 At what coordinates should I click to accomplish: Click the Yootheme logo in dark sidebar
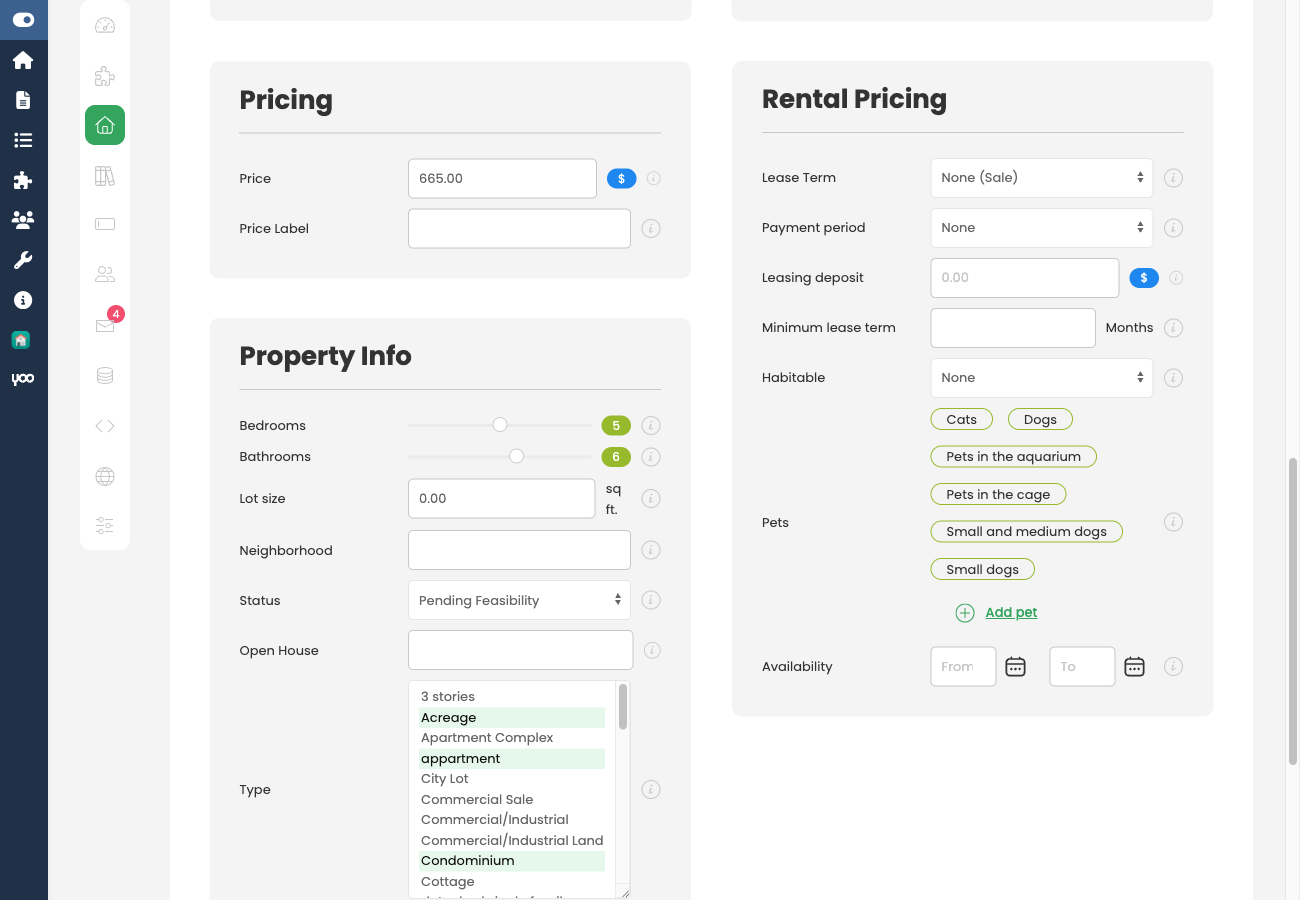[x=22, y=378]
